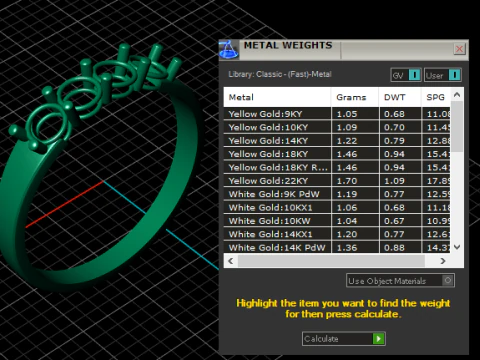Click the Metal Weights title bar
The image size is (480, 360).
(x=343, y=50)
